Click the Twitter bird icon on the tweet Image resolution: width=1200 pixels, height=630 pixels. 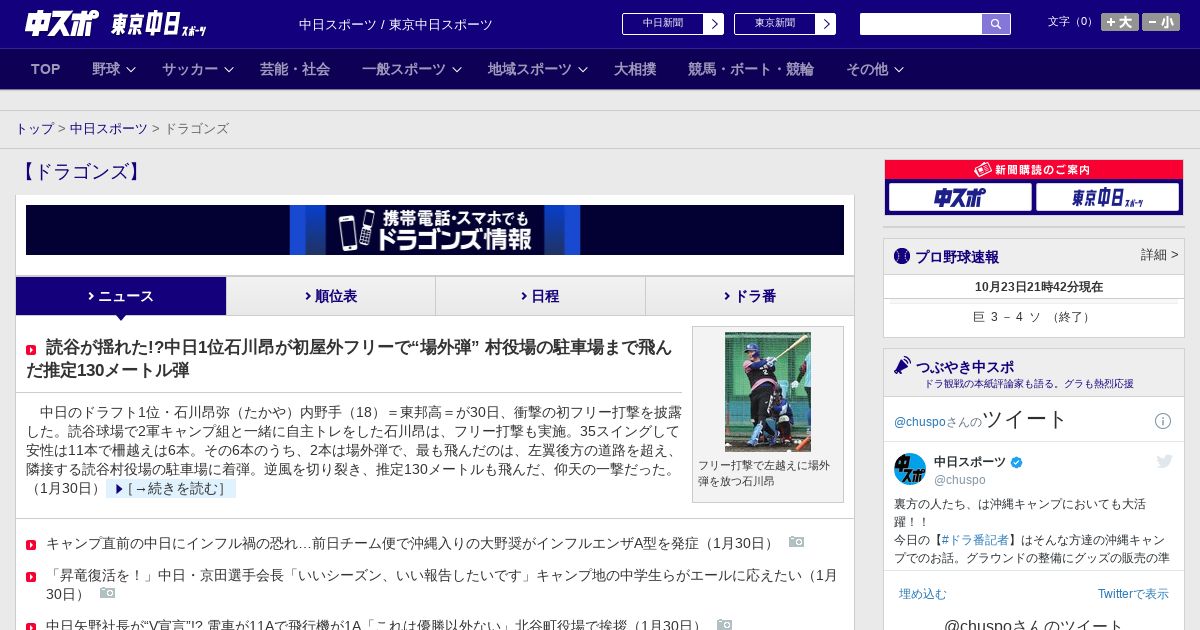[1164, 461]
